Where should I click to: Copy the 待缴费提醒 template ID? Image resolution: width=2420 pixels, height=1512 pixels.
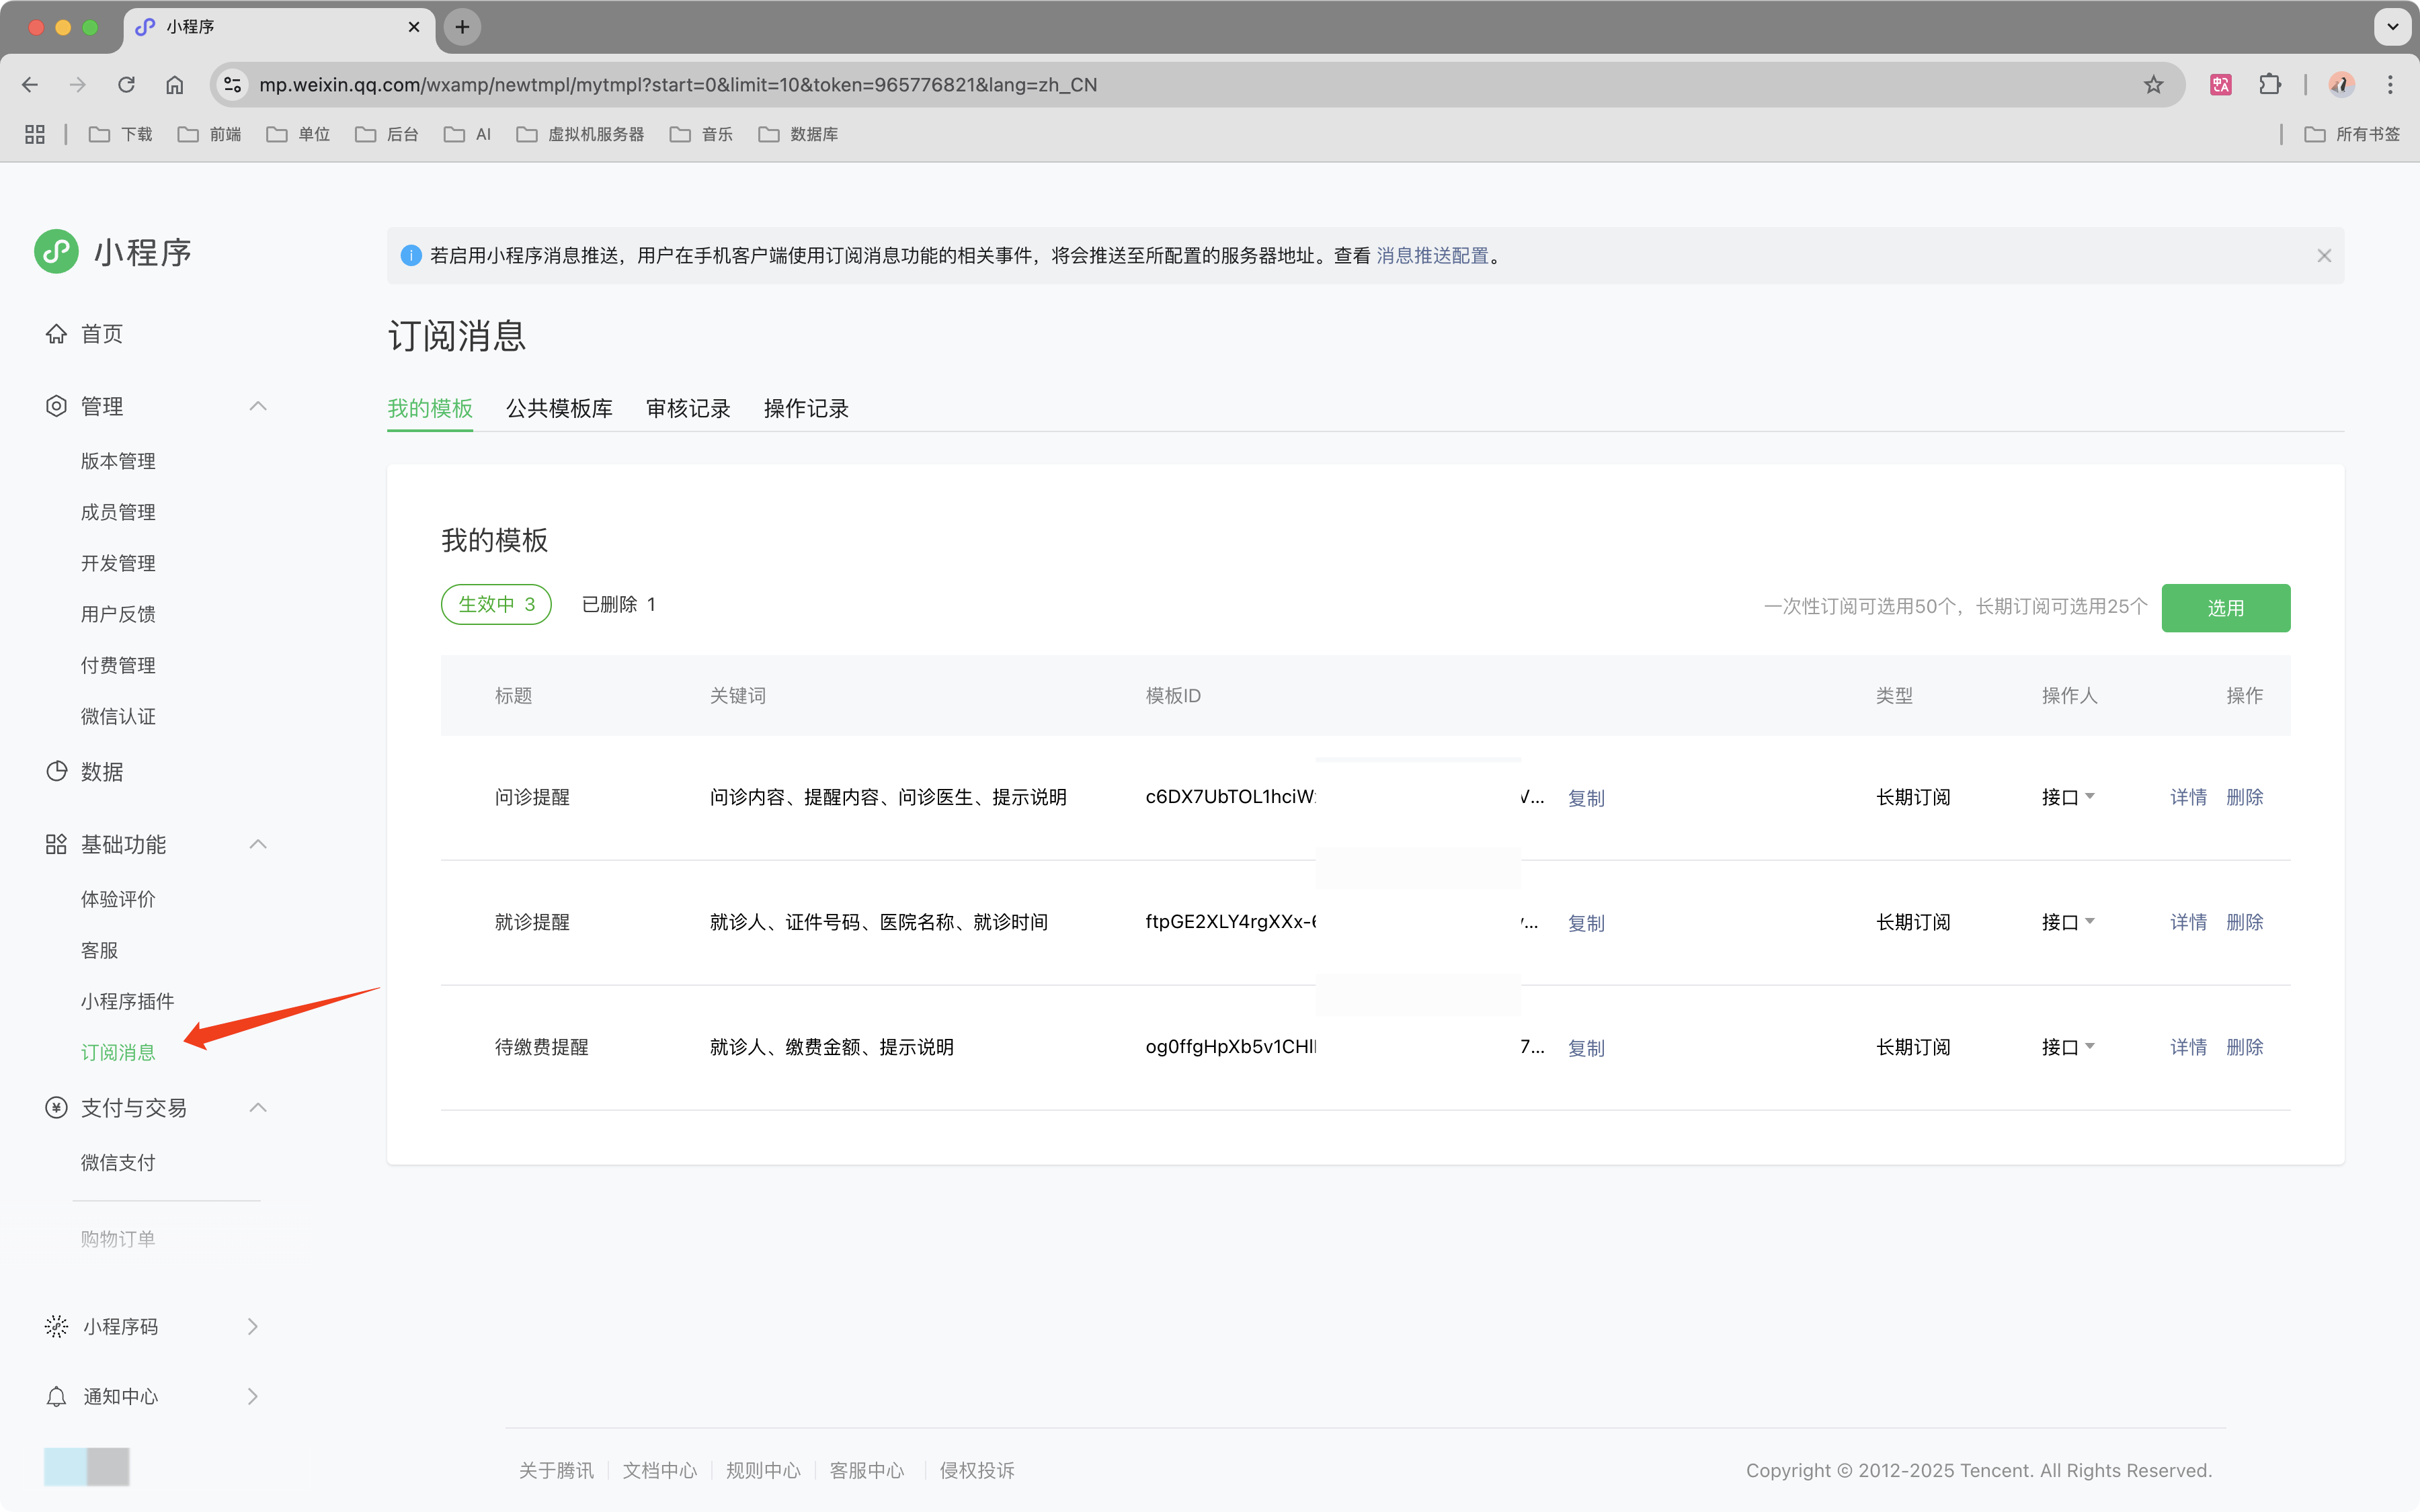click(x=1586, y=1048)
